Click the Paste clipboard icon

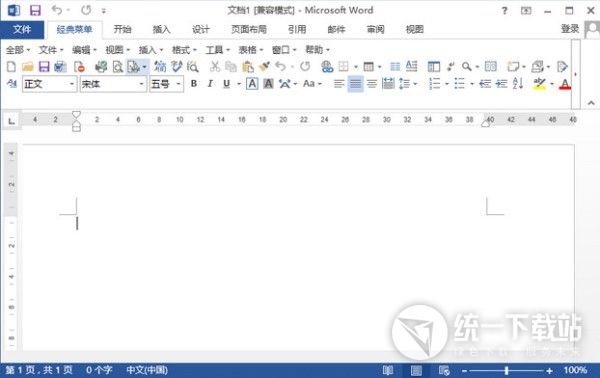pos(248,67)
